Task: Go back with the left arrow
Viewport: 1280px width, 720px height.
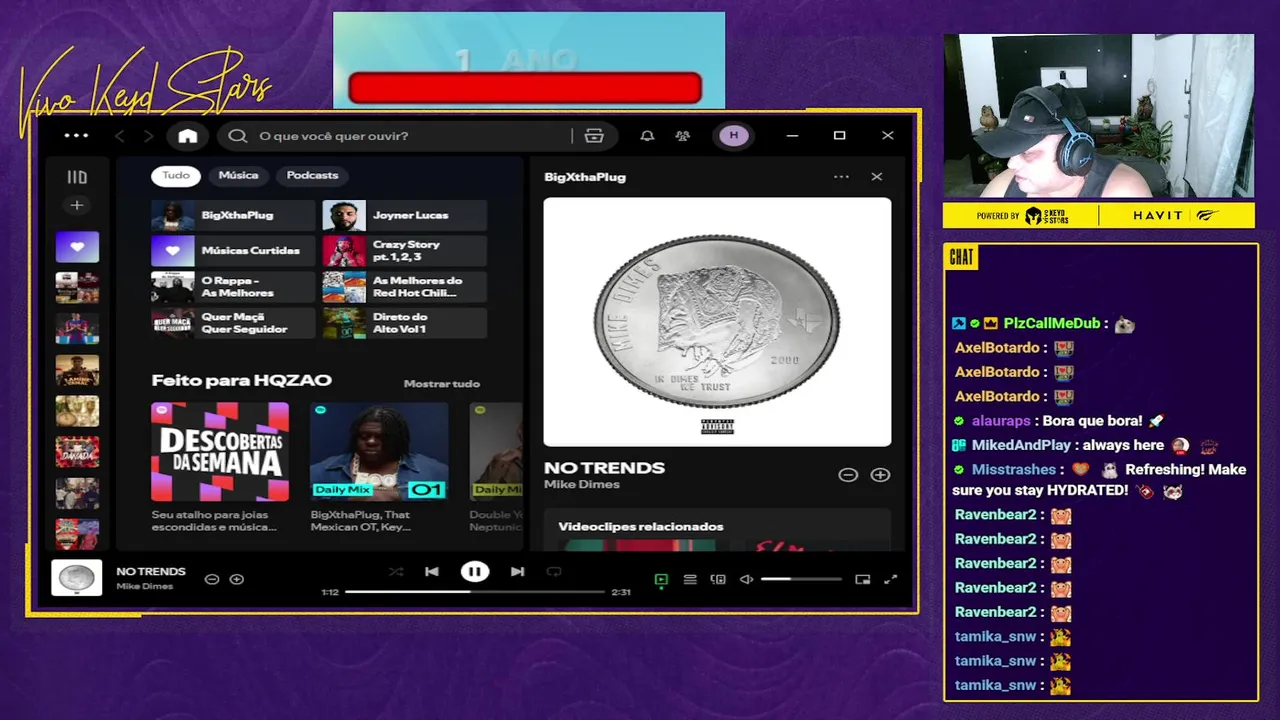Action: pyautogui.click(x=120, y=136)
